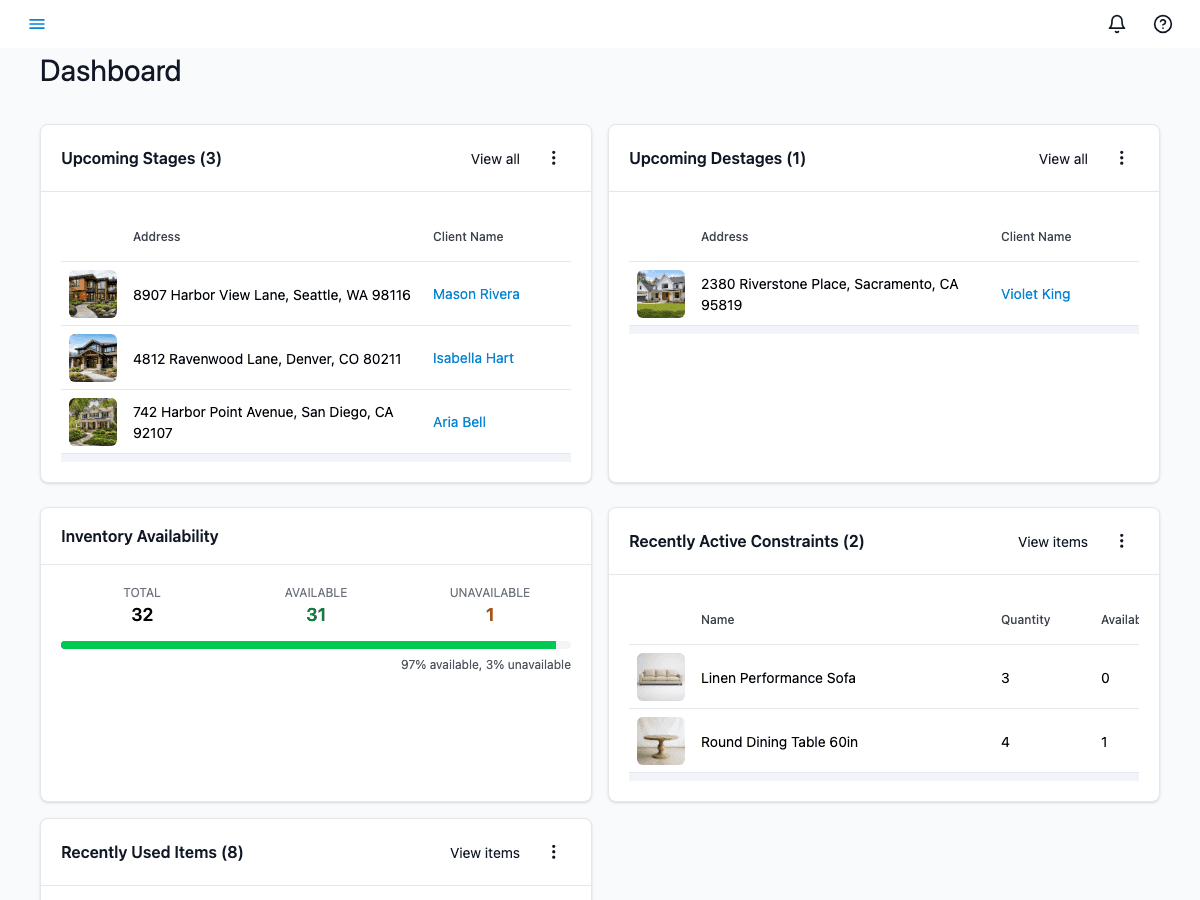Open Mason Rivera's client profile
Image resolution: width=1200 pixels, height=900 pixels.
476,293
